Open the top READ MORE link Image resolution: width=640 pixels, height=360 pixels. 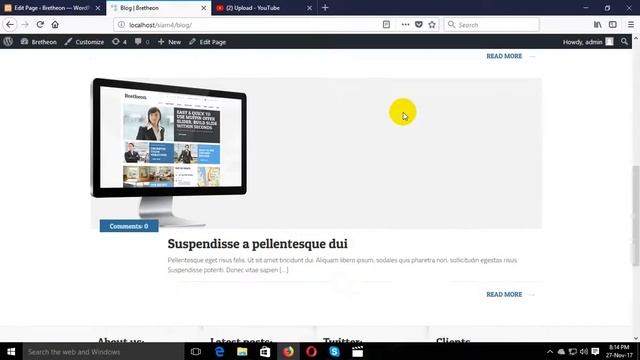[504, 56]
